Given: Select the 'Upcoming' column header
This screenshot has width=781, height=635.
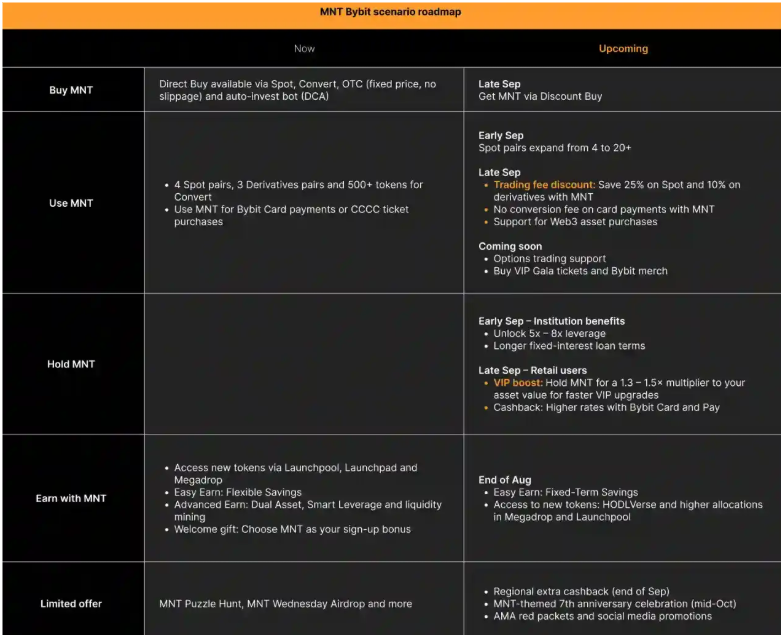Looking at the screenshot, I should click(623, 48).
